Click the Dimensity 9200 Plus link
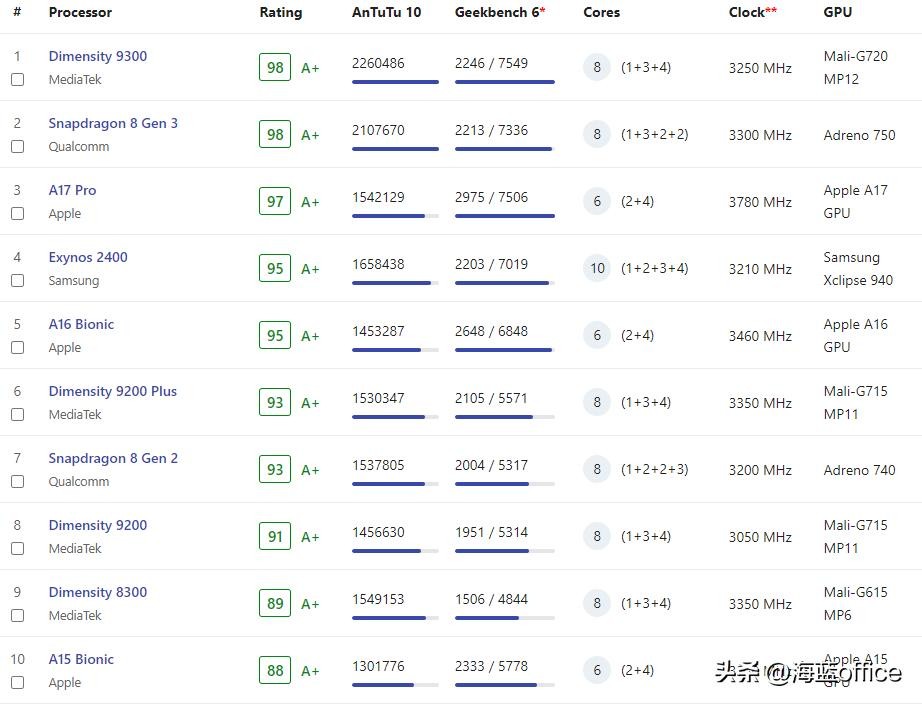Screen dimensions: 922x704 coord(112,391)
